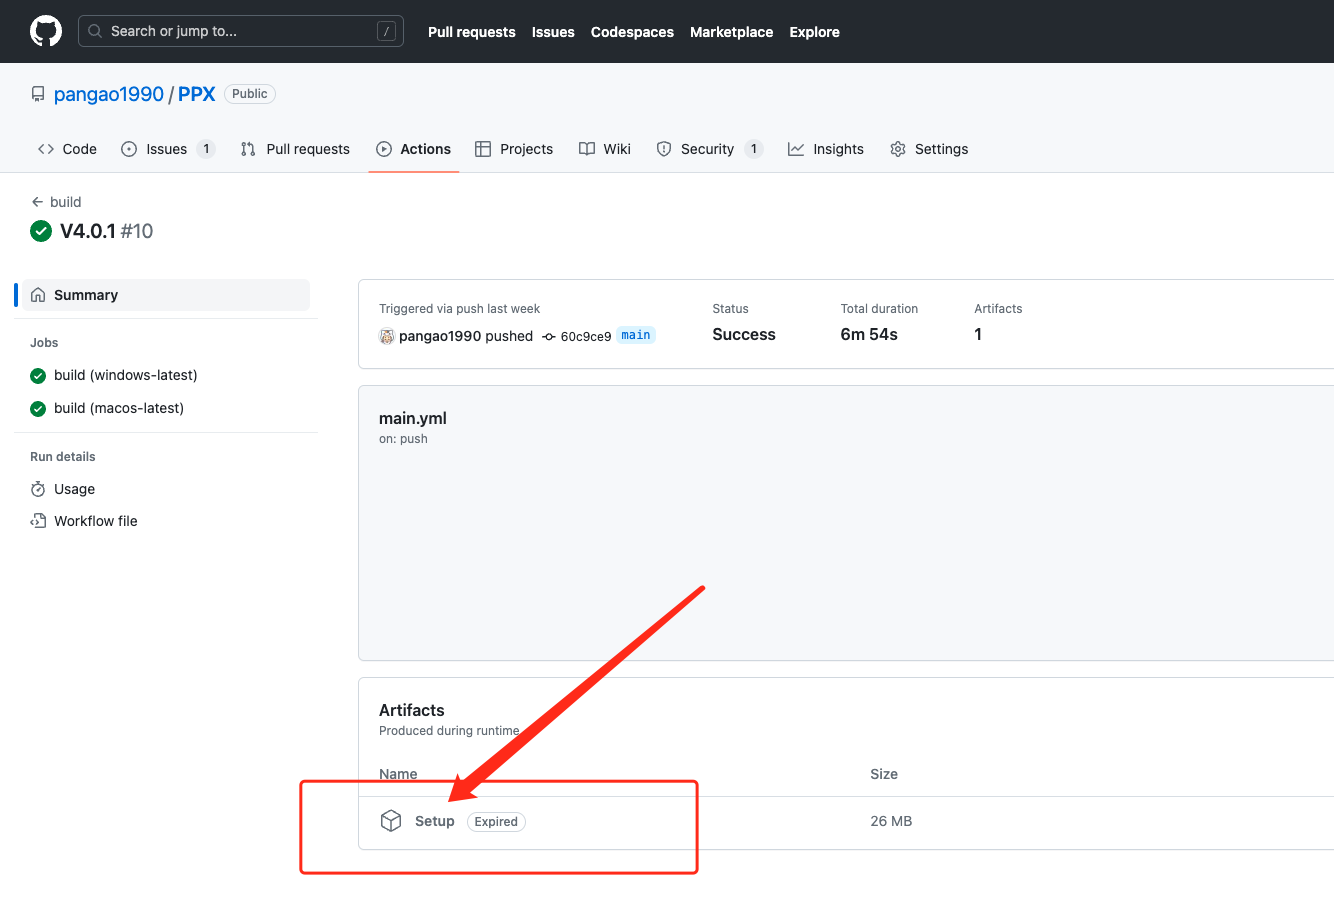Click the commit icon before 60c9ce9
This screenshot has width=1334, height=921.
click(549, 337)
